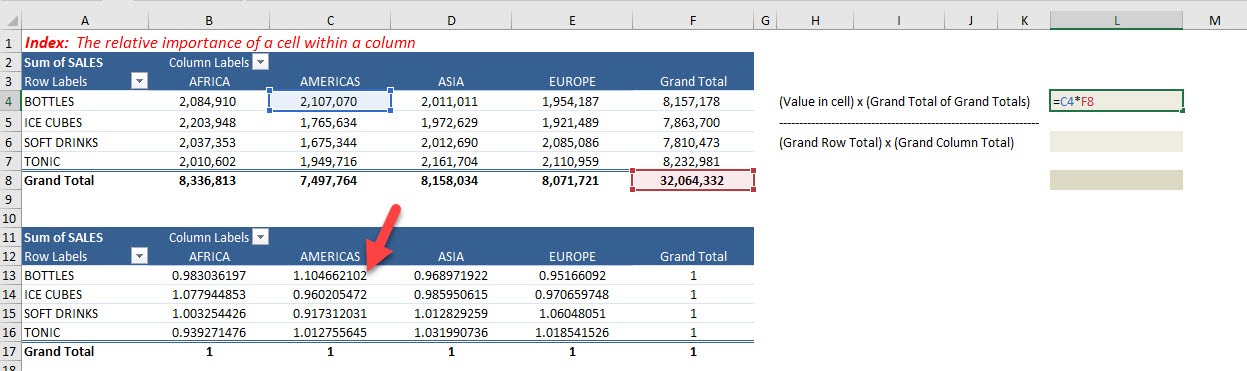Image resolution: width=1247 pixels, height=371 pixels.
Task: Select row 8 header
Action: click(10, 180)
